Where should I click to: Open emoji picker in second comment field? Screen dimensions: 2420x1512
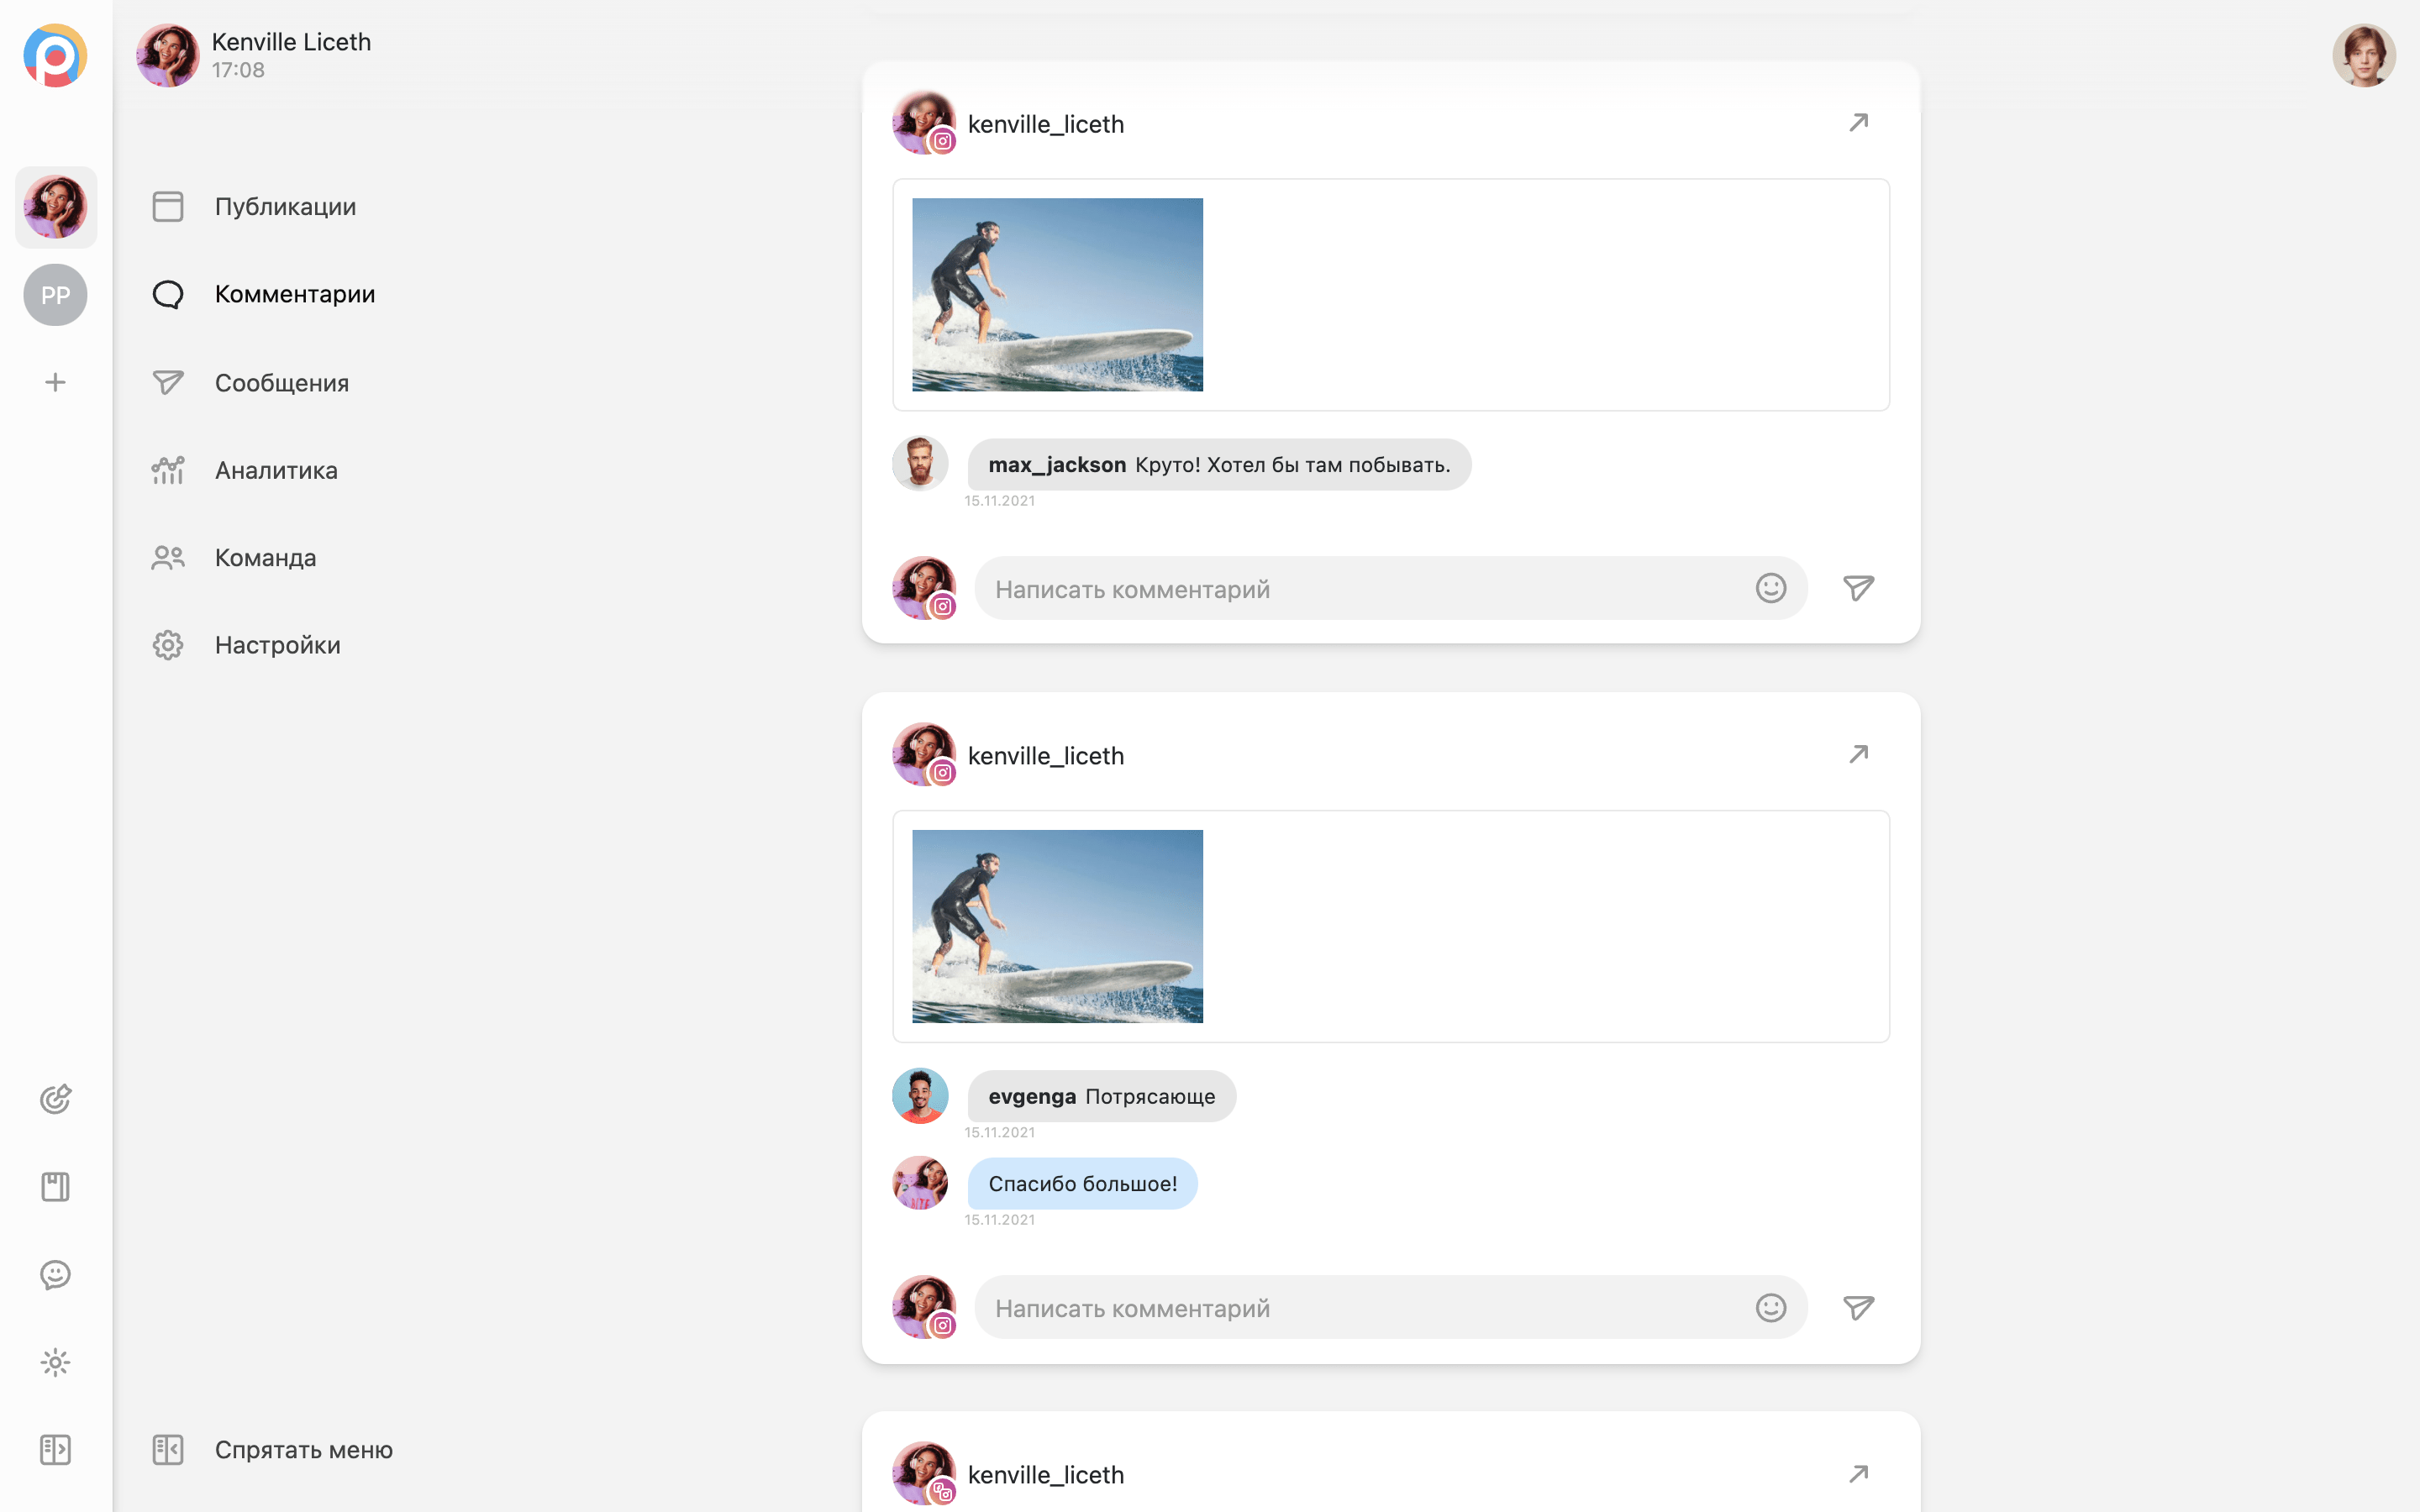pyautogui.click(x=1771, y=1307)
